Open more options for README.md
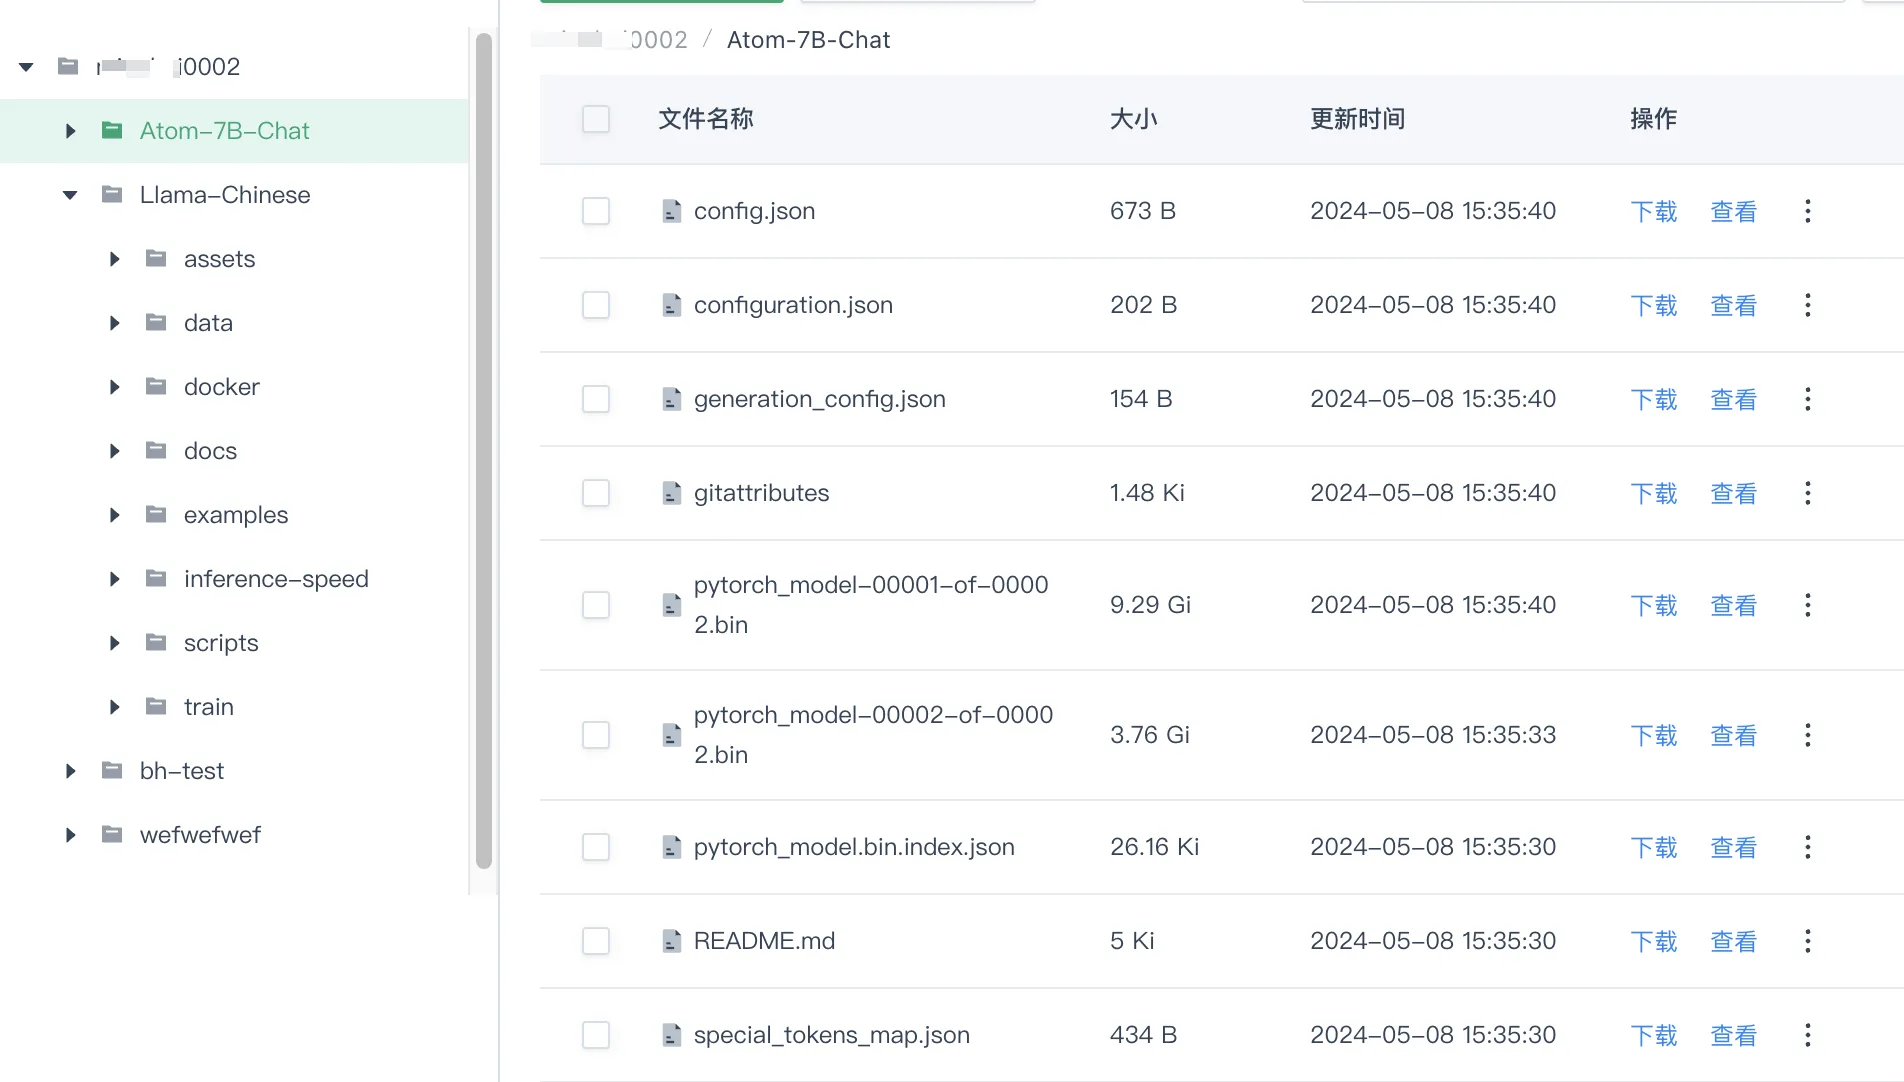The height and width of the screenshot is (1082, 1904). [x=1807, y=941]
